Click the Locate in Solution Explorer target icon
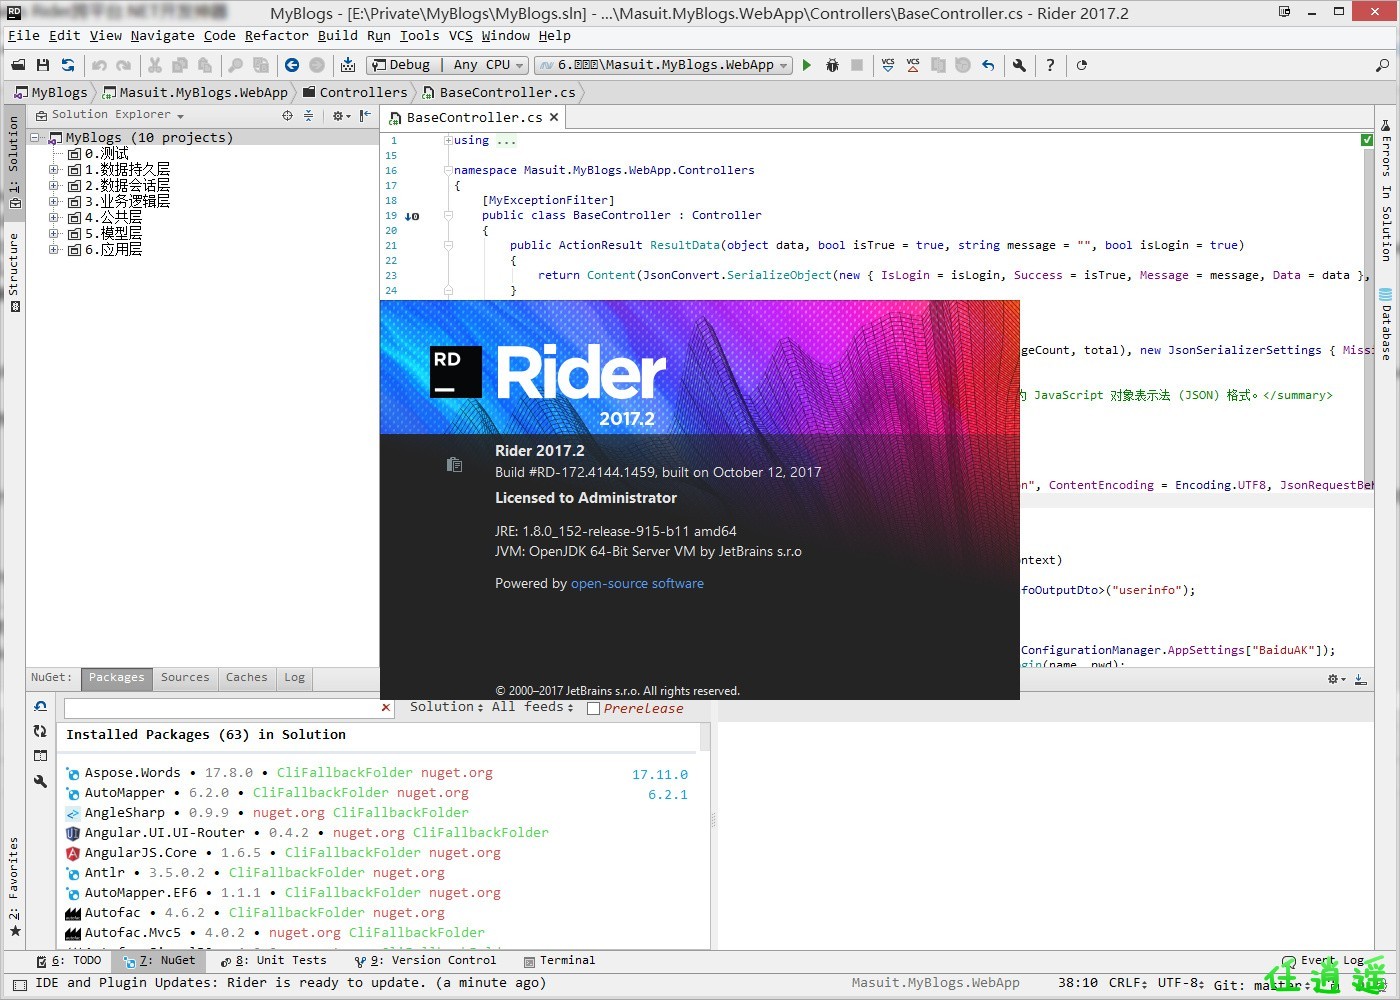Image resolution: width=1400 pixels, height=1000 pixels. (x=288, y=116)
